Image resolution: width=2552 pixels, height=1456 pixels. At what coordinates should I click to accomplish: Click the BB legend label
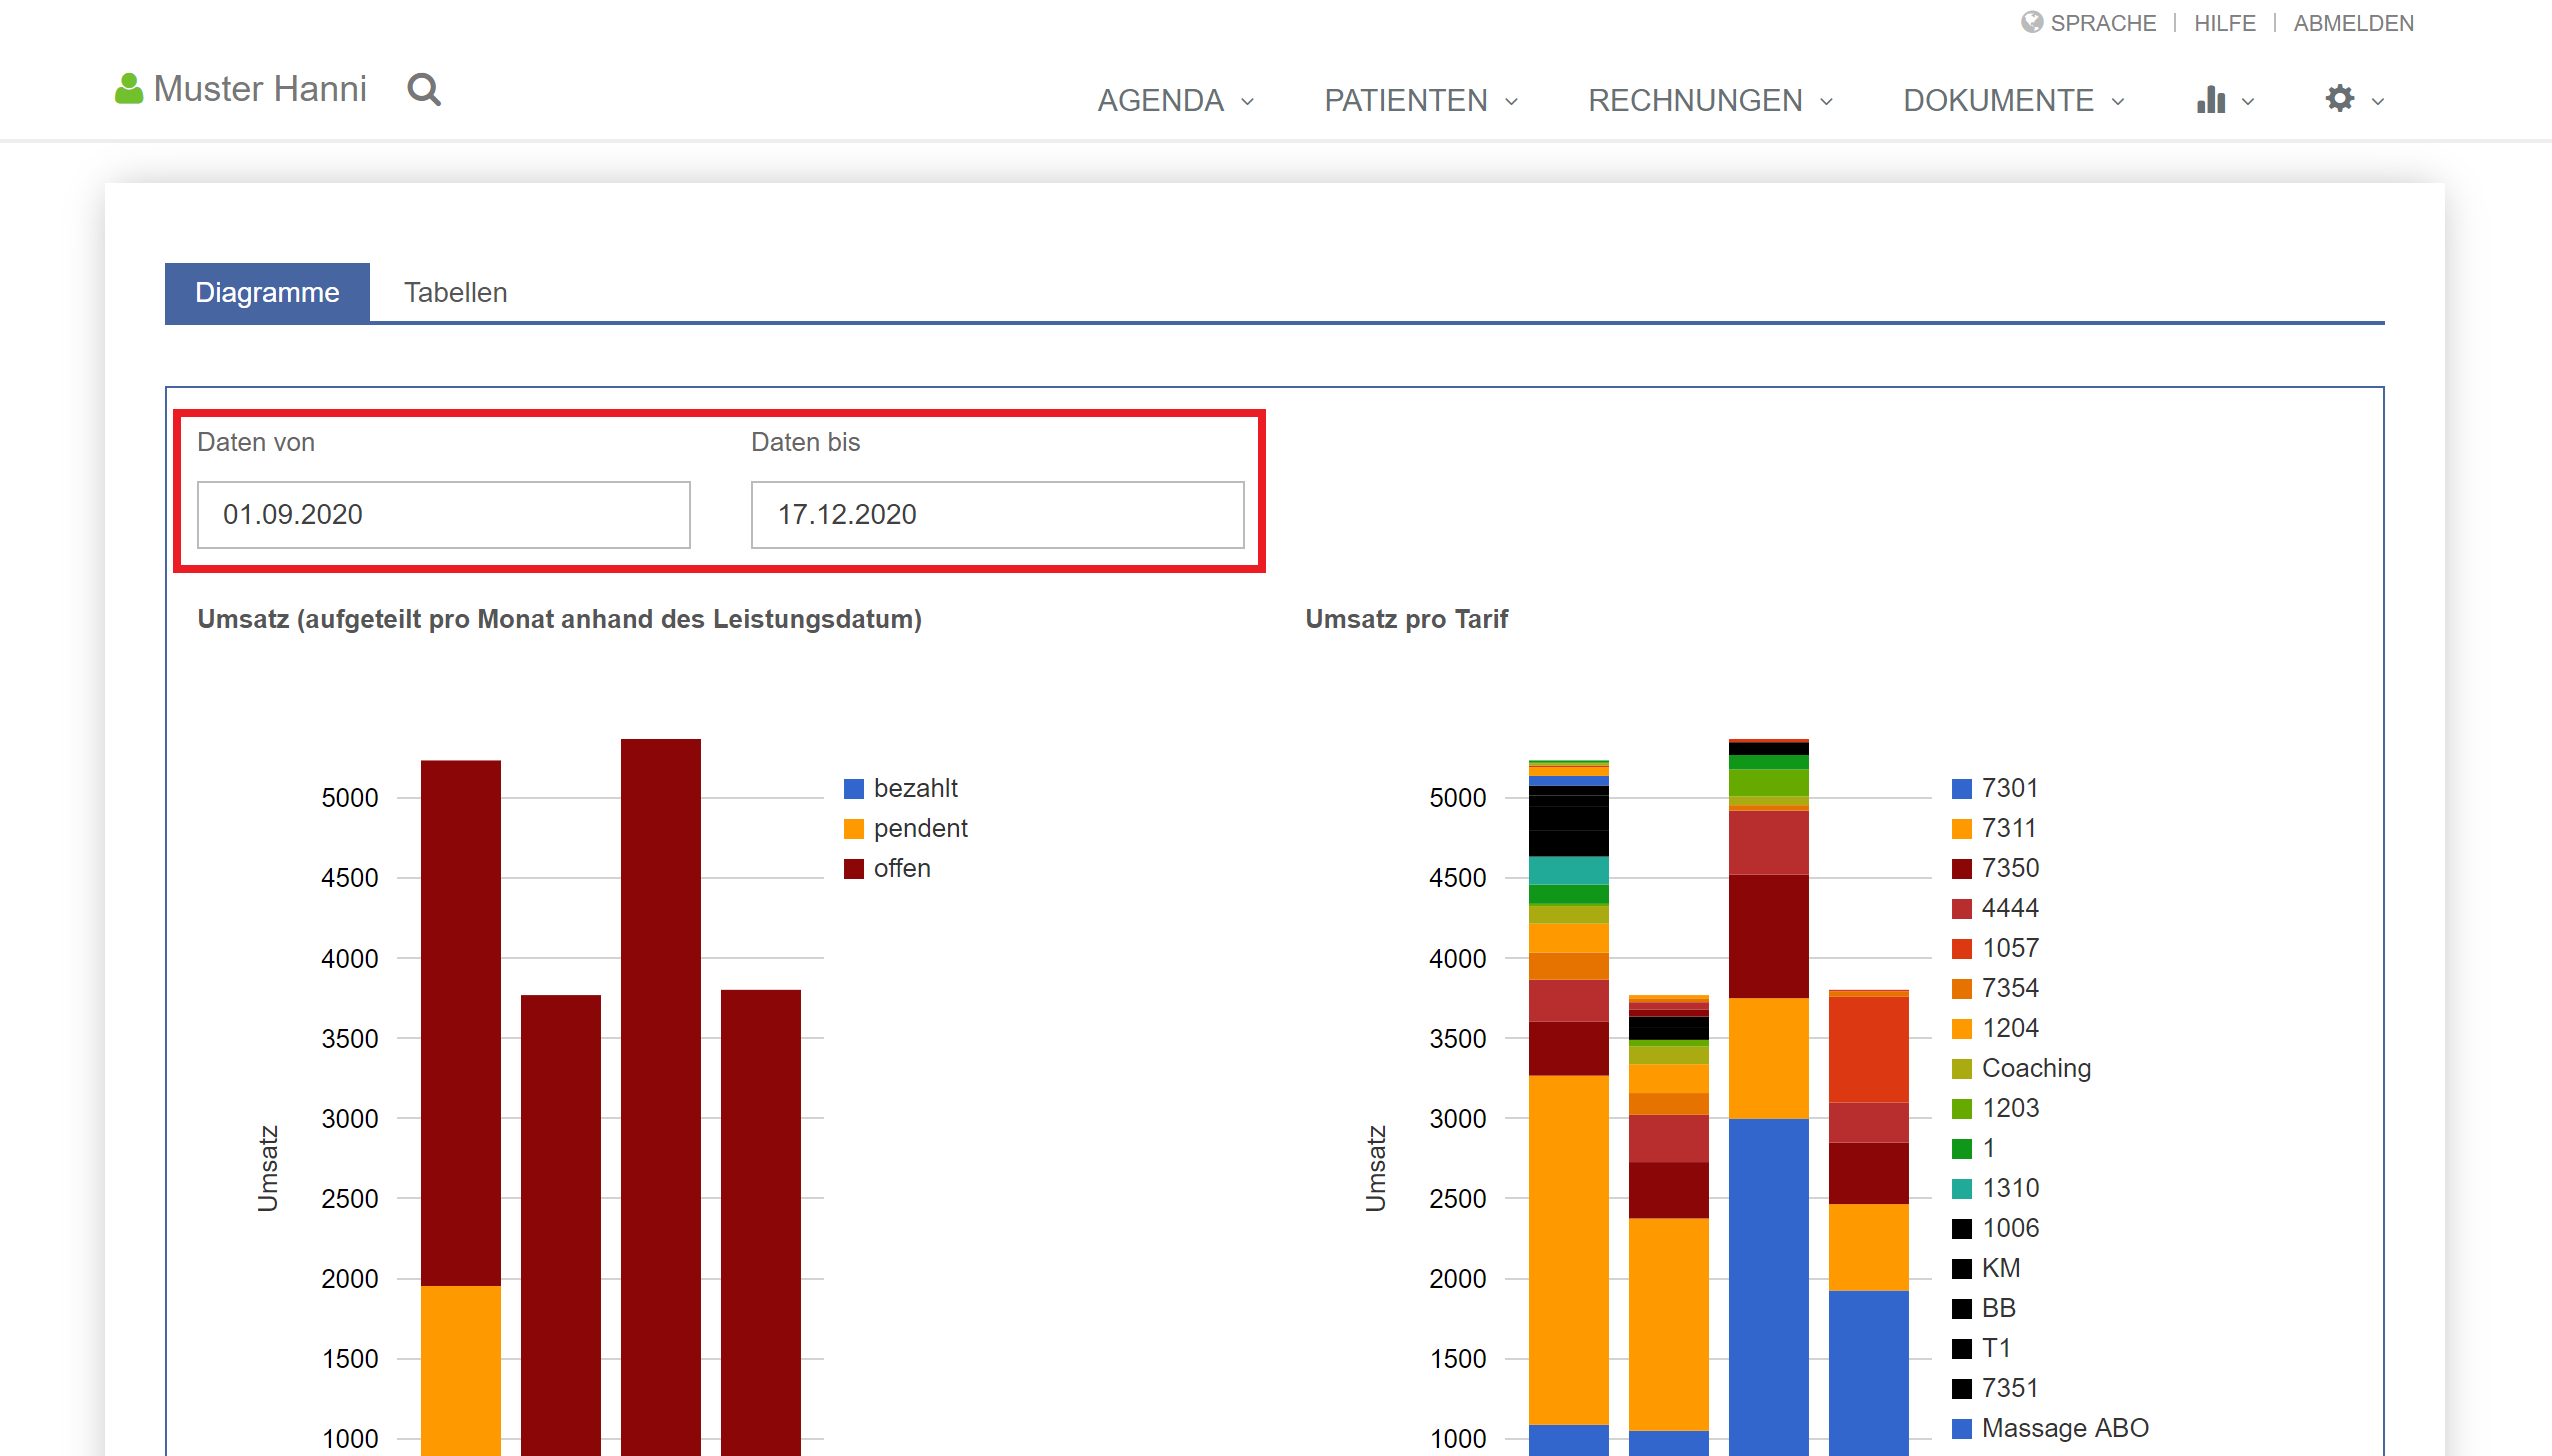pos(1999,1308)
